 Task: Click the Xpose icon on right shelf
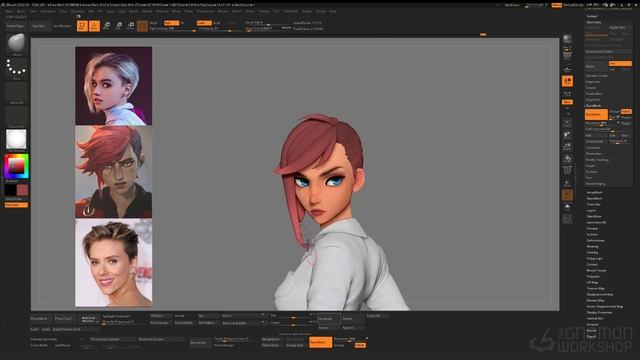(x=567, y=219)
